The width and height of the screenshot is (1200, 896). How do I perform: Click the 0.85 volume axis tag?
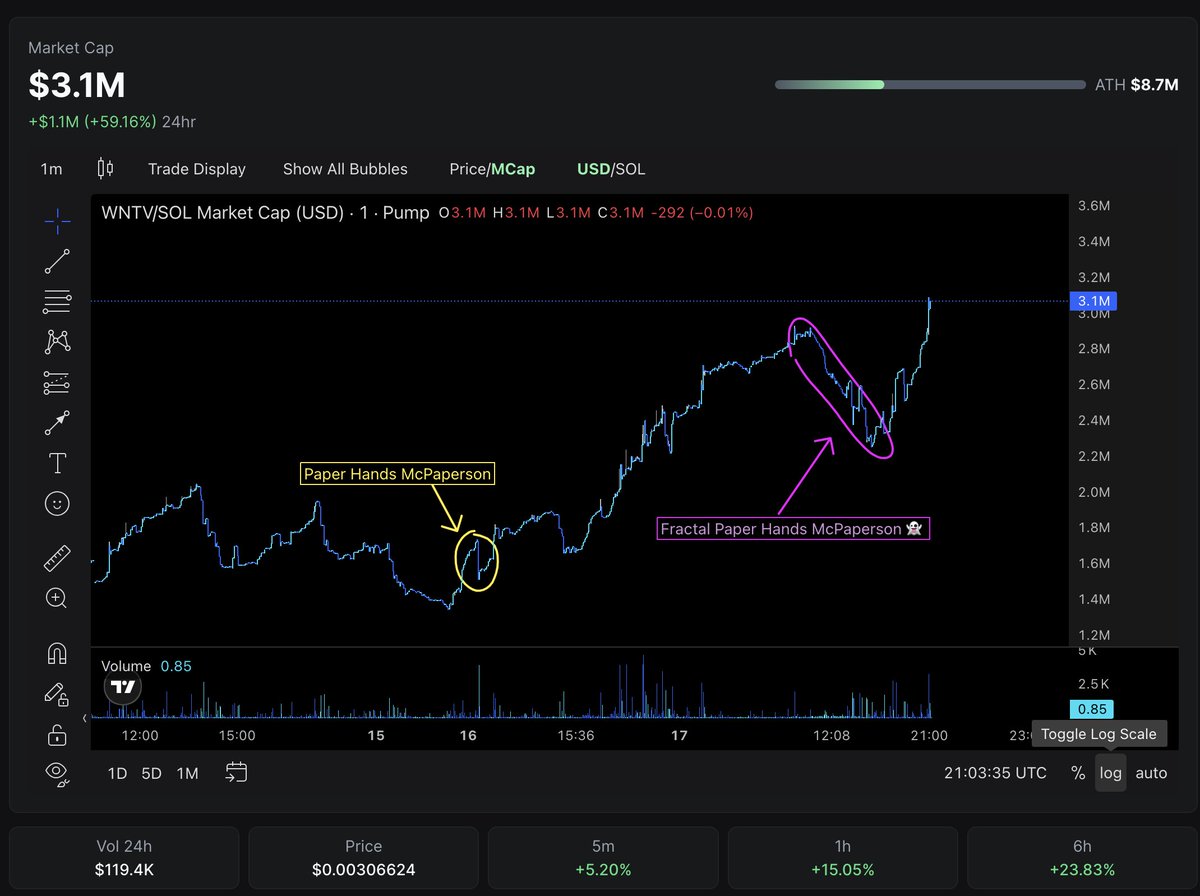click(1092, 709)
